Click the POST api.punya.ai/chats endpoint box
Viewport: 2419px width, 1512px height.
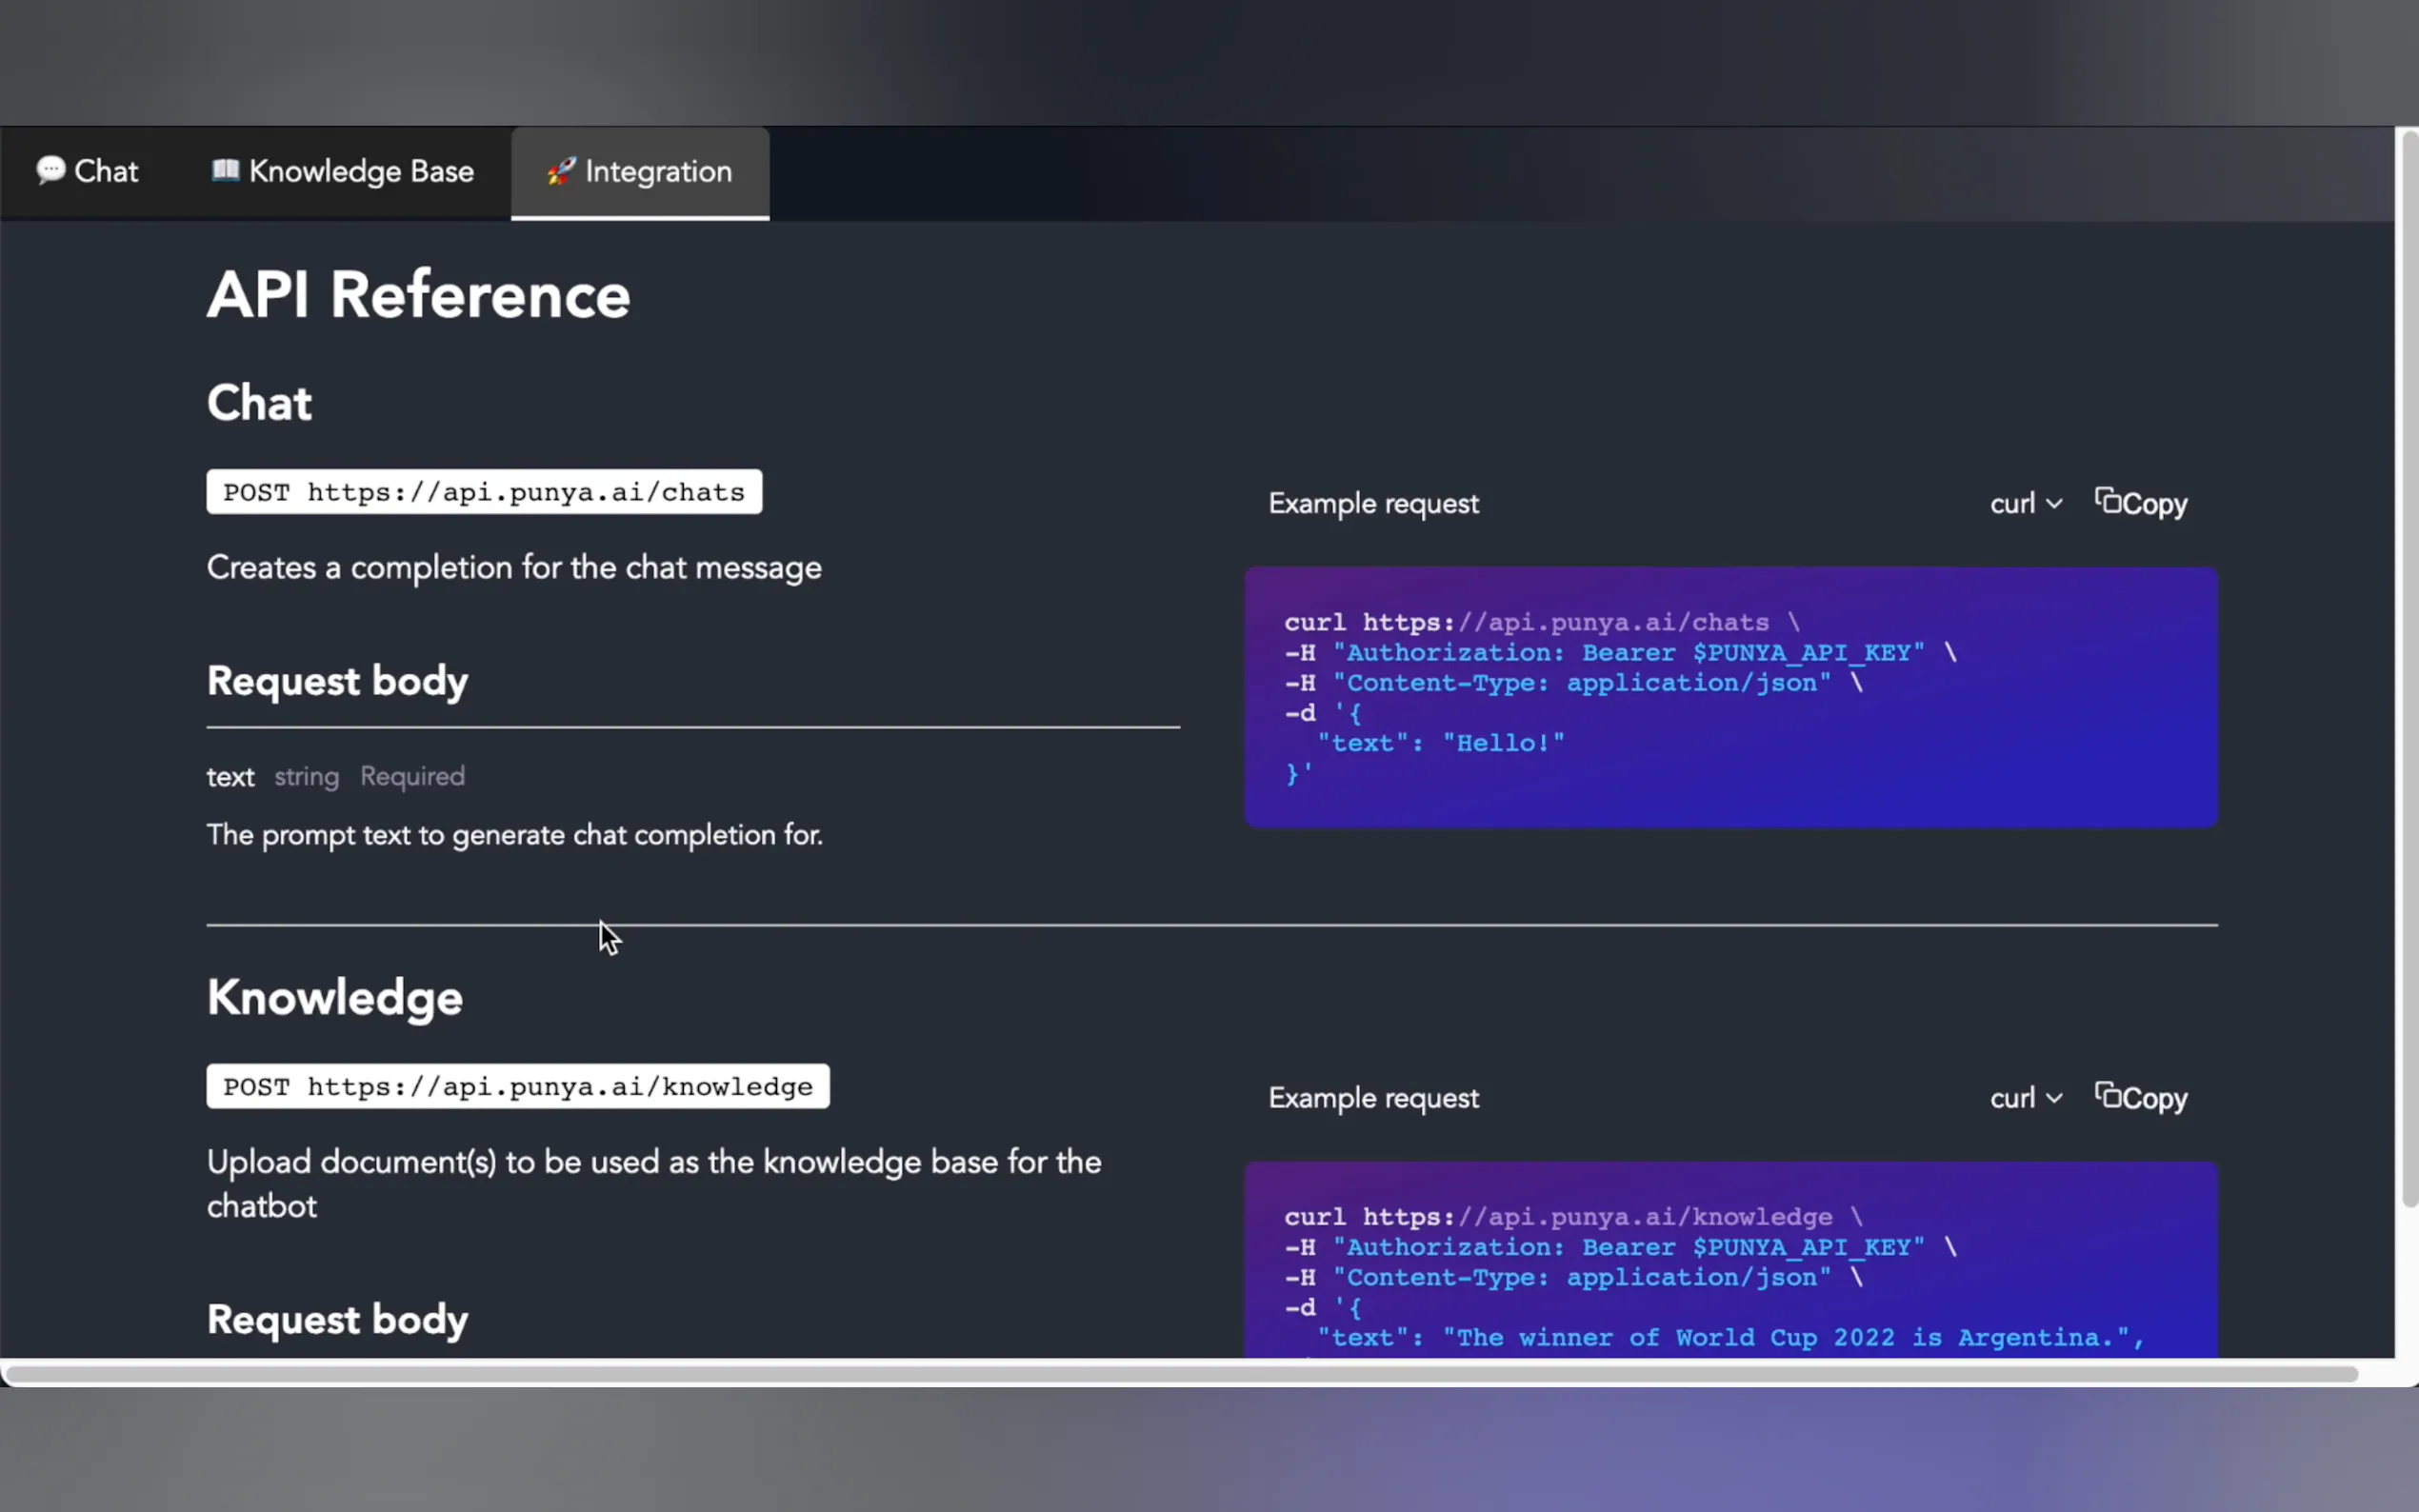tap(484, 492)
